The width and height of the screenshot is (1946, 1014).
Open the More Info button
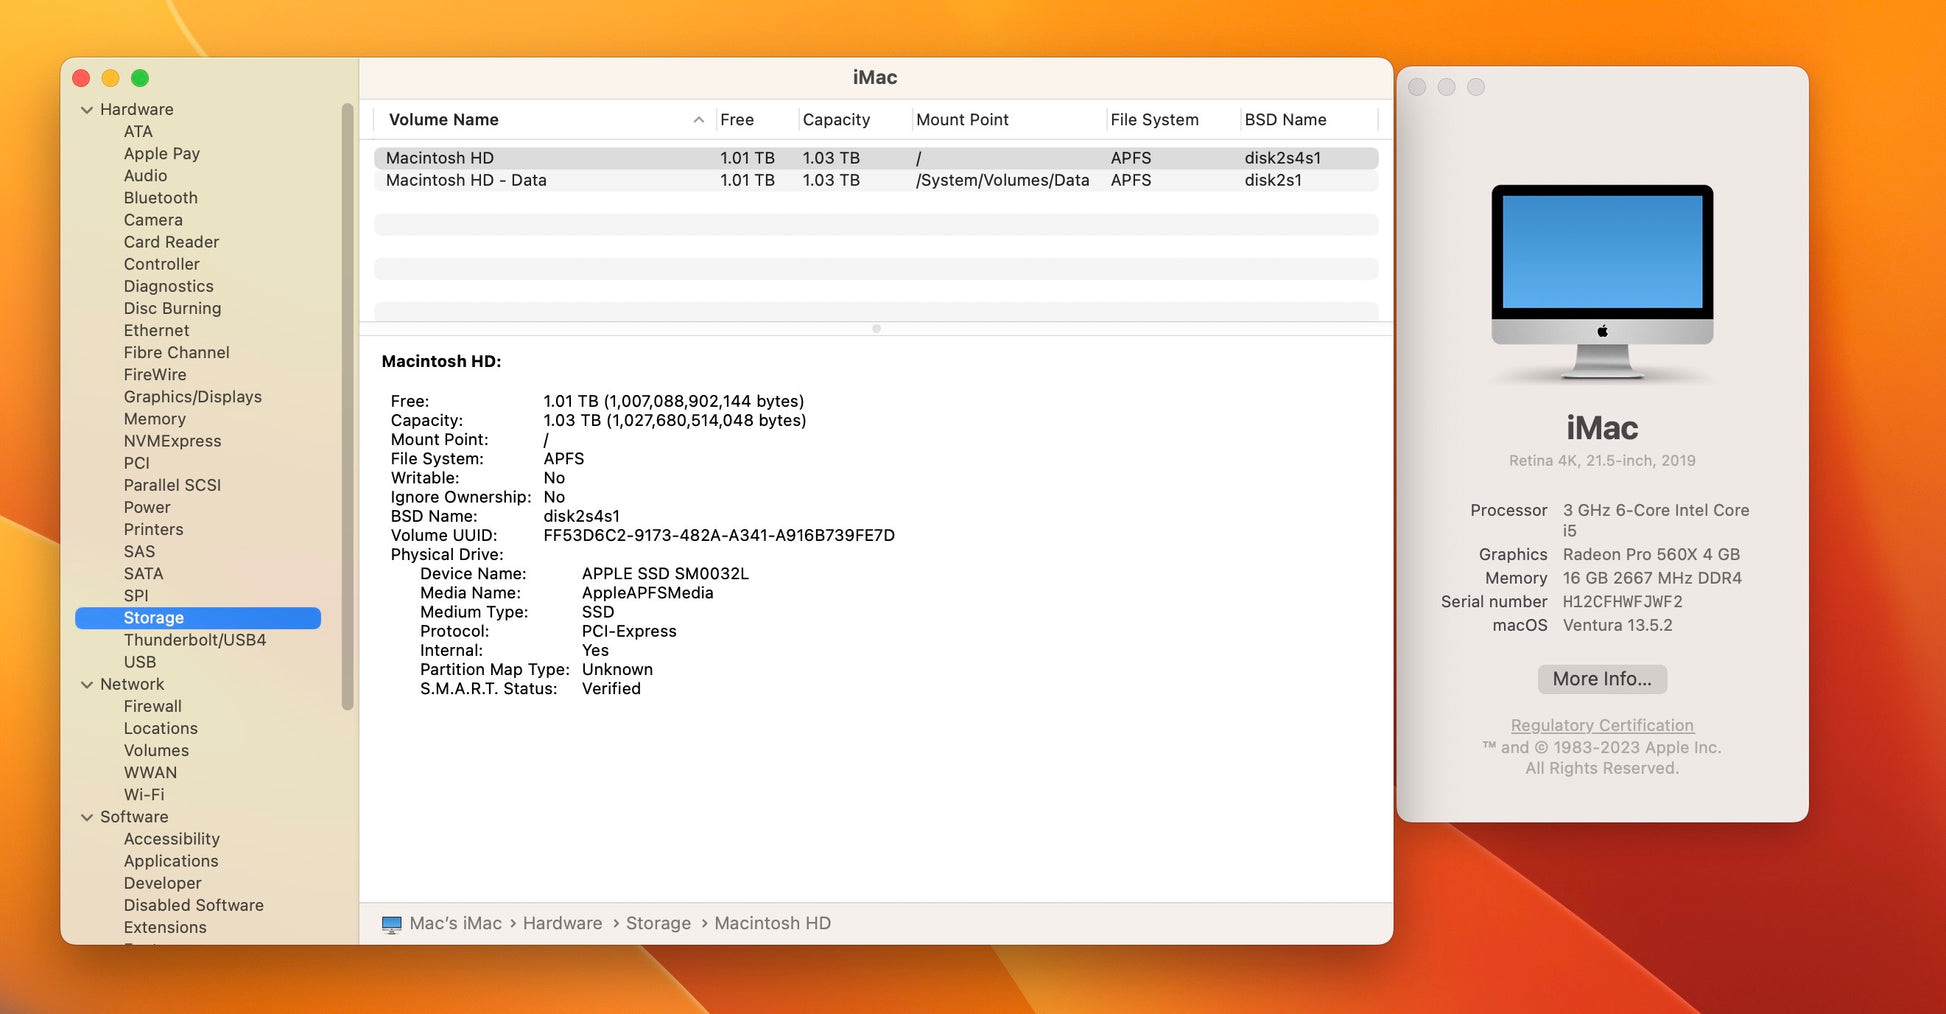1601,679
